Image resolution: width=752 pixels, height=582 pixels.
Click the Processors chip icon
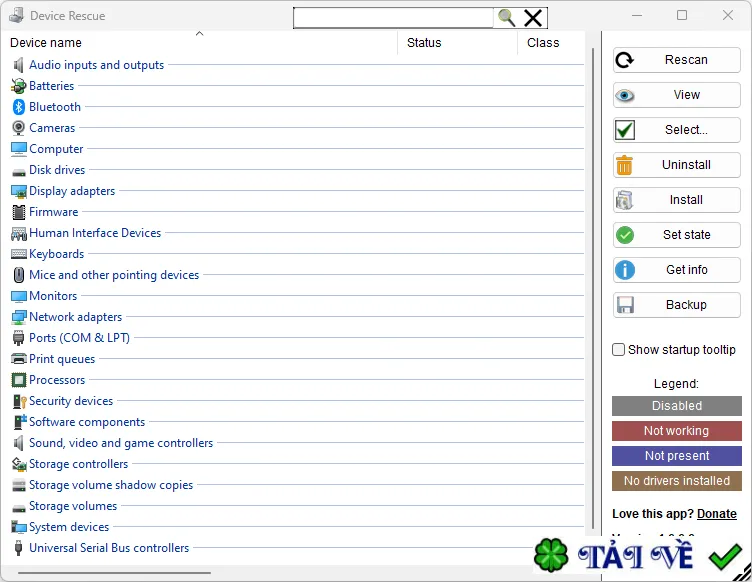pos(18,380)
